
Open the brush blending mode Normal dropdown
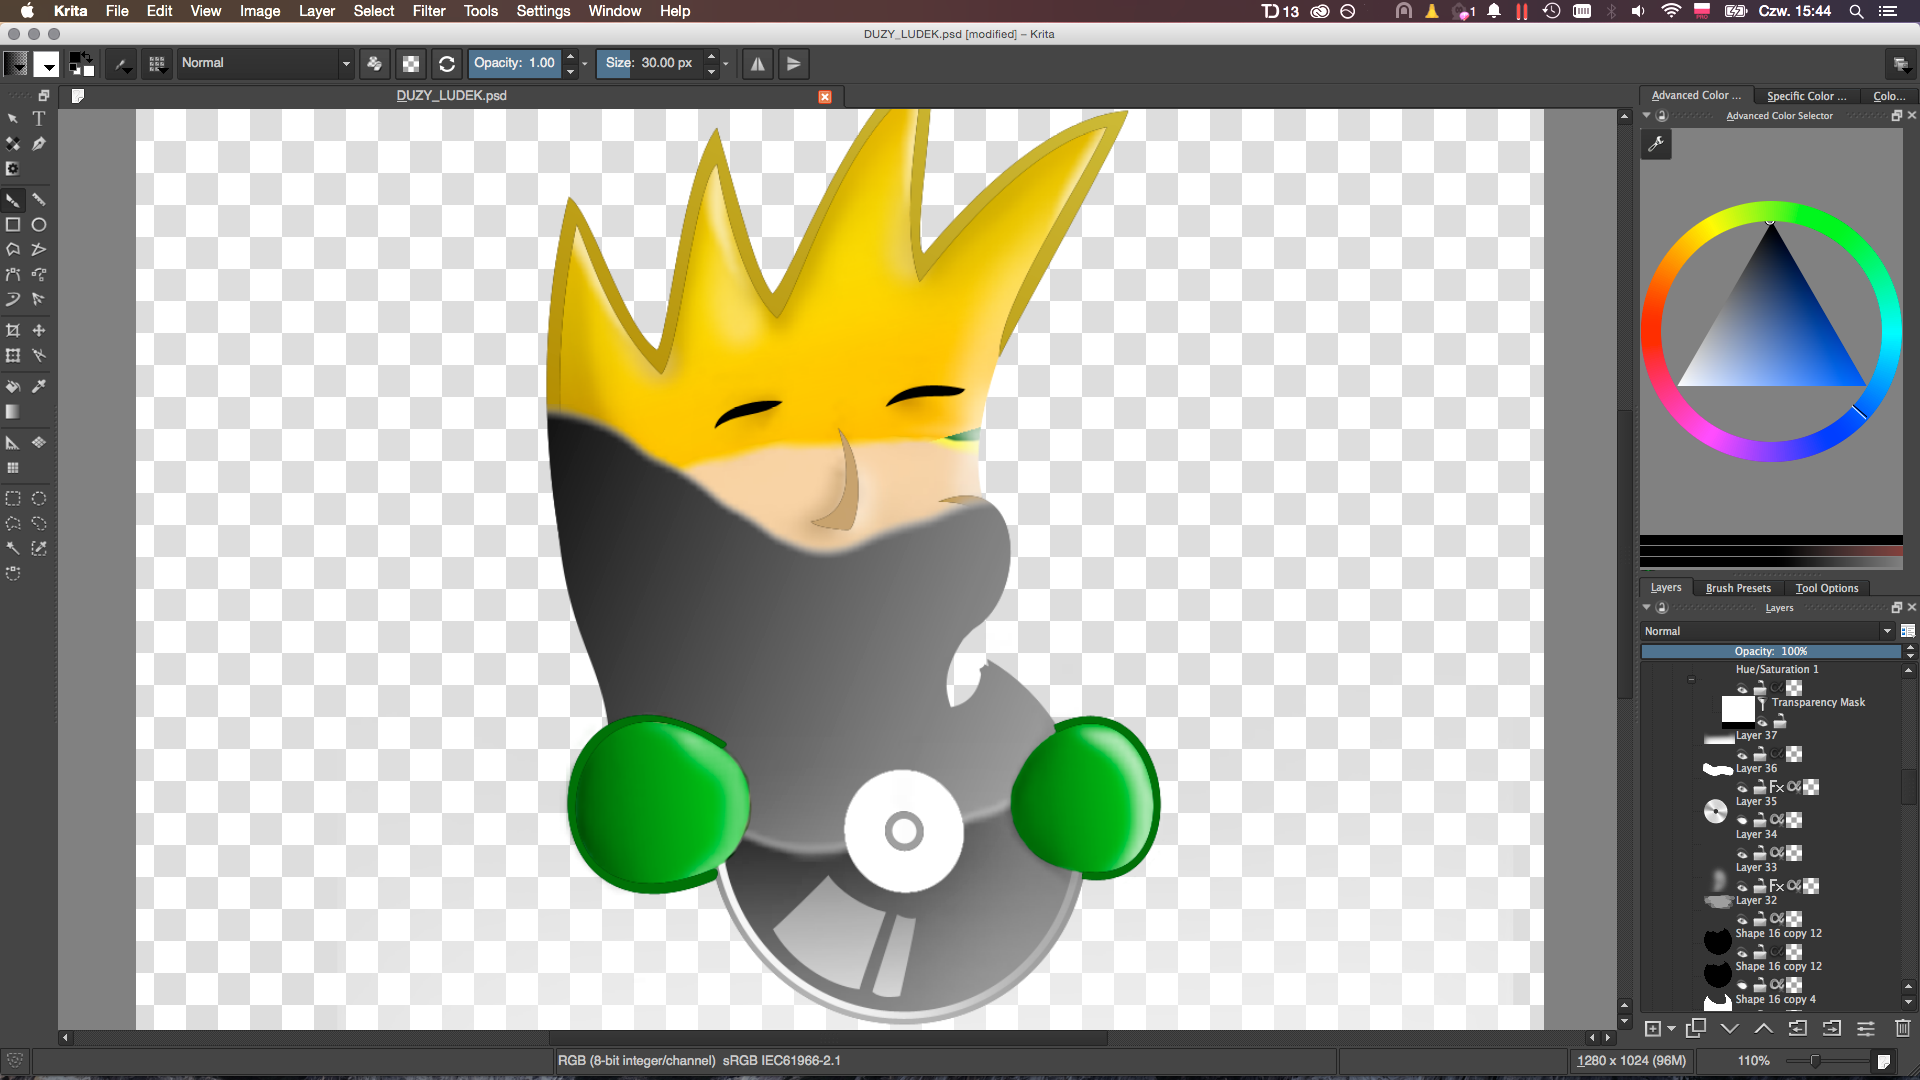(265, 63)
